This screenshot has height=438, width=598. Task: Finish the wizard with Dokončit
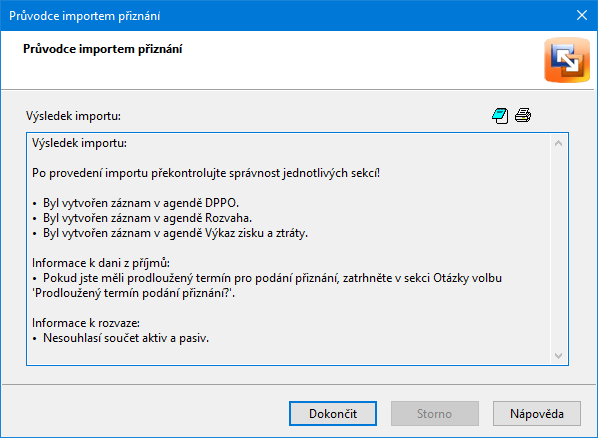tap(333, 414)
